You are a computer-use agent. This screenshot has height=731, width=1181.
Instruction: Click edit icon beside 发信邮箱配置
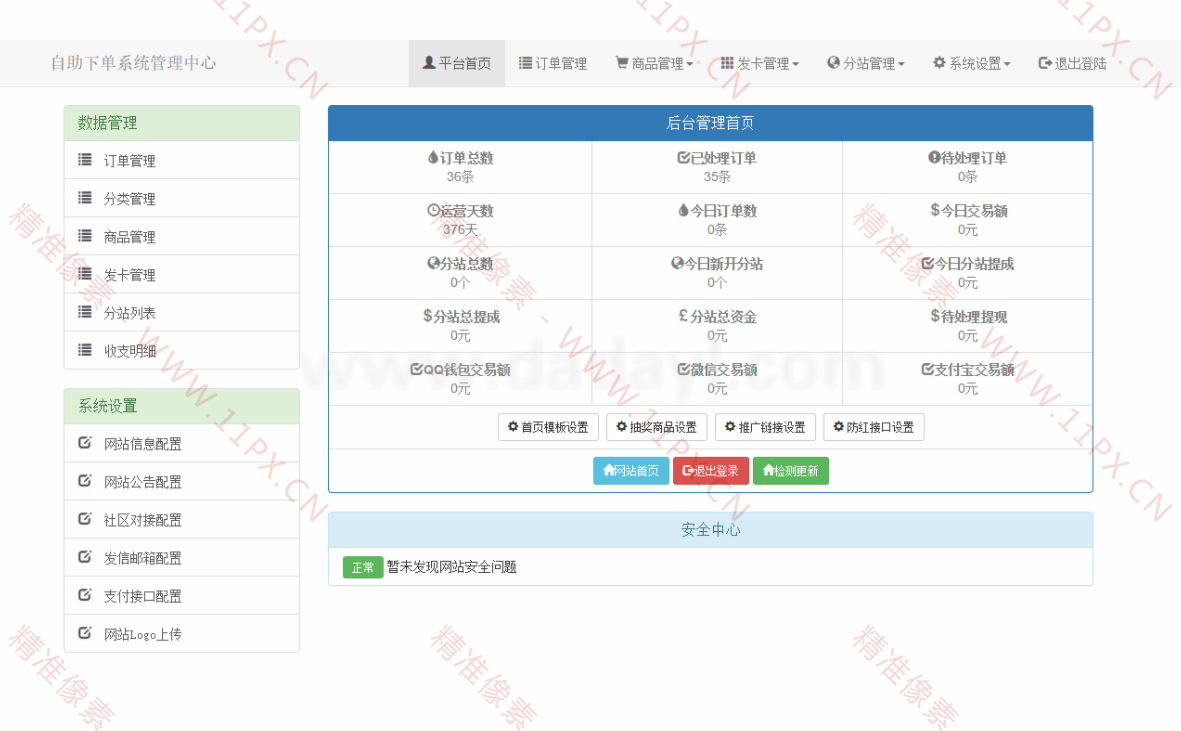click(x=85, y=556)
